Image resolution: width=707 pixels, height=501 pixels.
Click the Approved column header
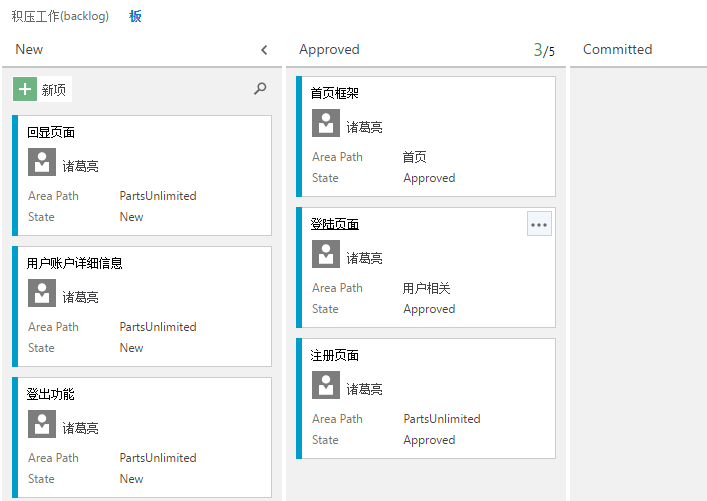tap(329, 49)
